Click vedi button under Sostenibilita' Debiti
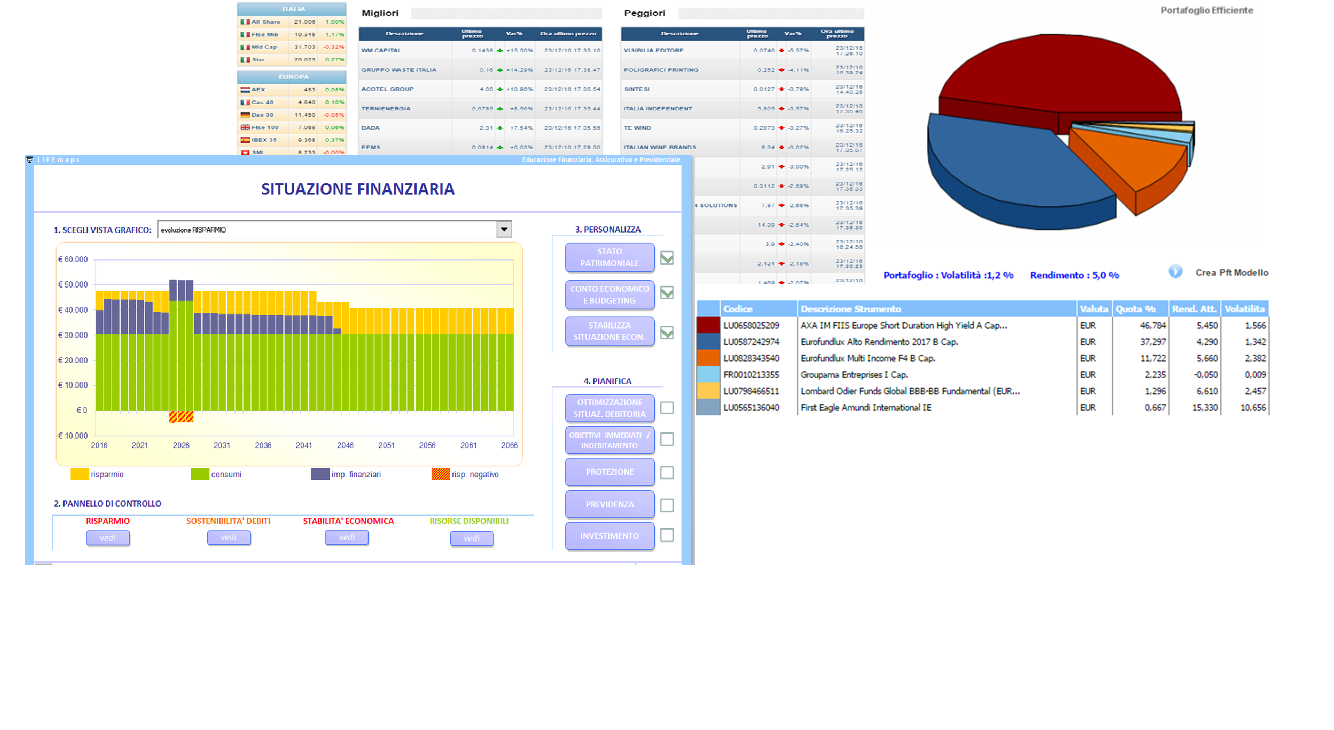Image resolution: width=1334 pixels, height=730 pixels. (229, 538)
